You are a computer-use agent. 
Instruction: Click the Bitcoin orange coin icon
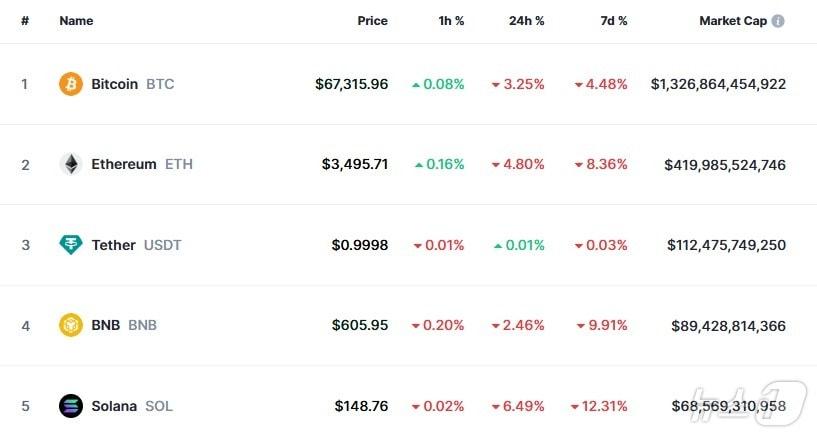tap(71, 84)
